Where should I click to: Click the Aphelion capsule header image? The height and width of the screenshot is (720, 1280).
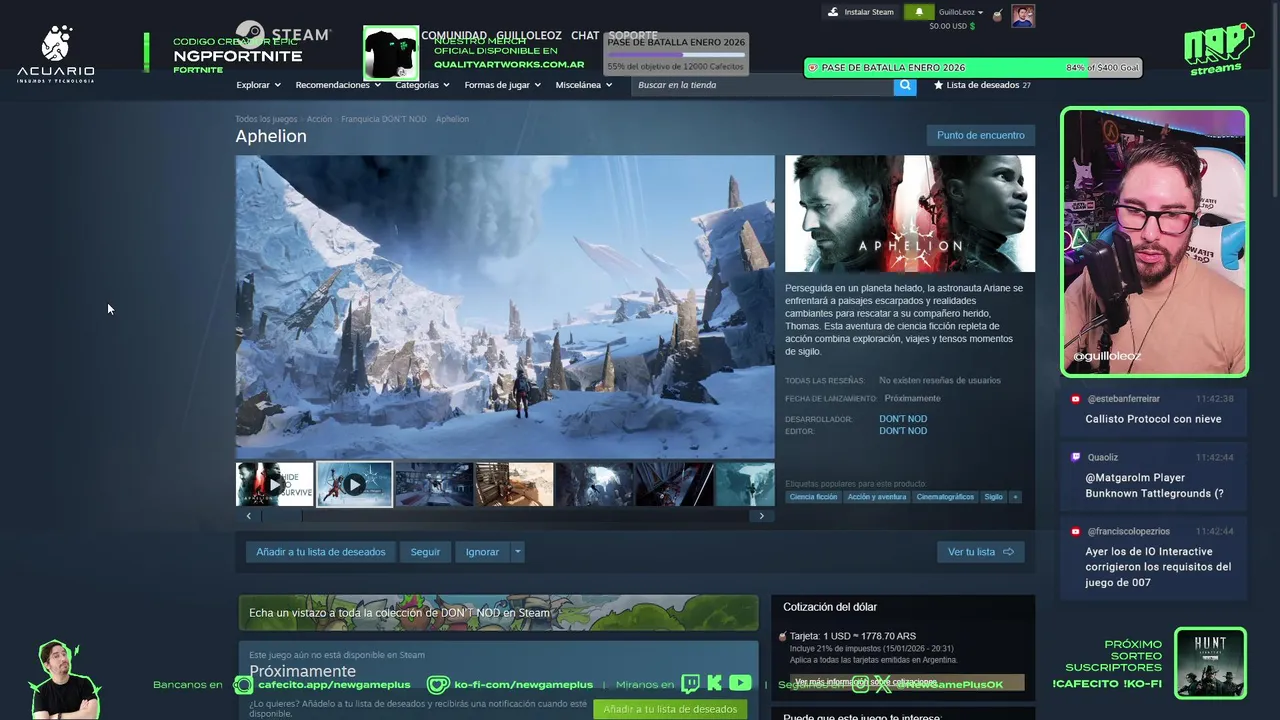[x=910, y=213]
